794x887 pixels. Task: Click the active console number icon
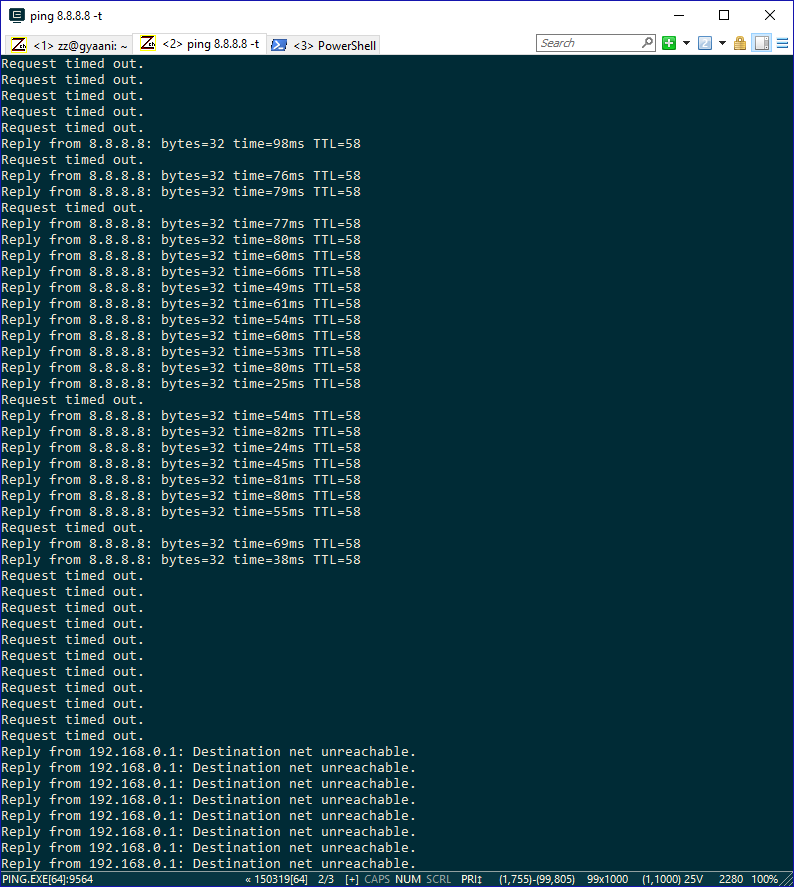pyautogui.click(x=705, y=43)
